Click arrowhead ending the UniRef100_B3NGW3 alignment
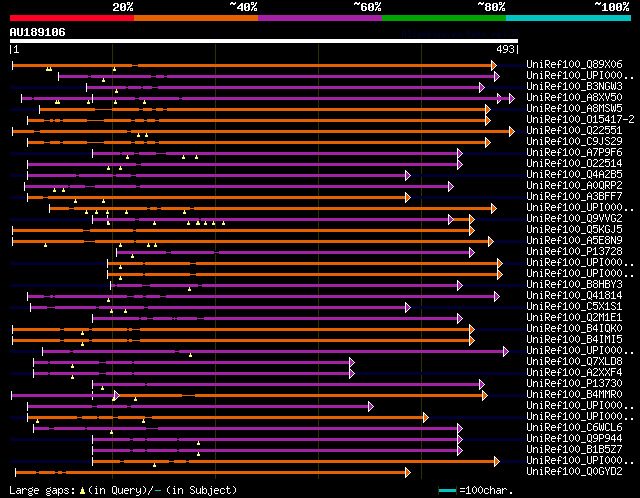Screen dimensions: 640x498 click(x=482, y=87)
